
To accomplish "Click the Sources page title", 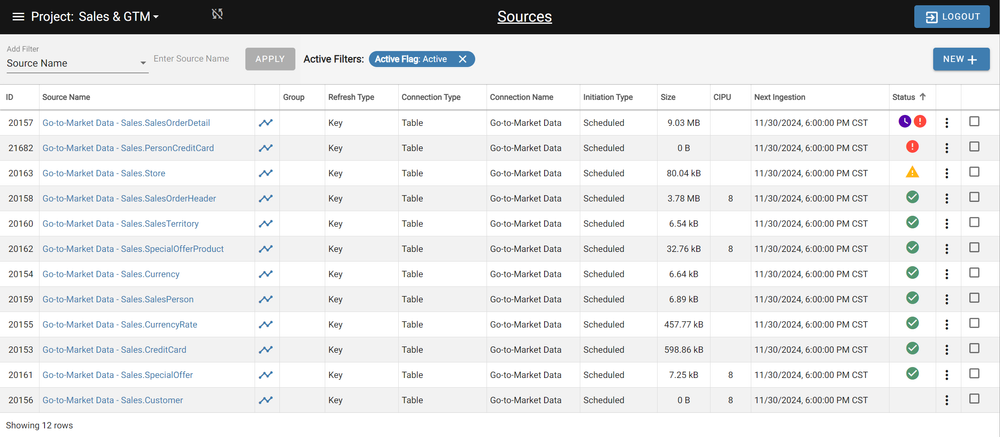I will click(524, 17).
